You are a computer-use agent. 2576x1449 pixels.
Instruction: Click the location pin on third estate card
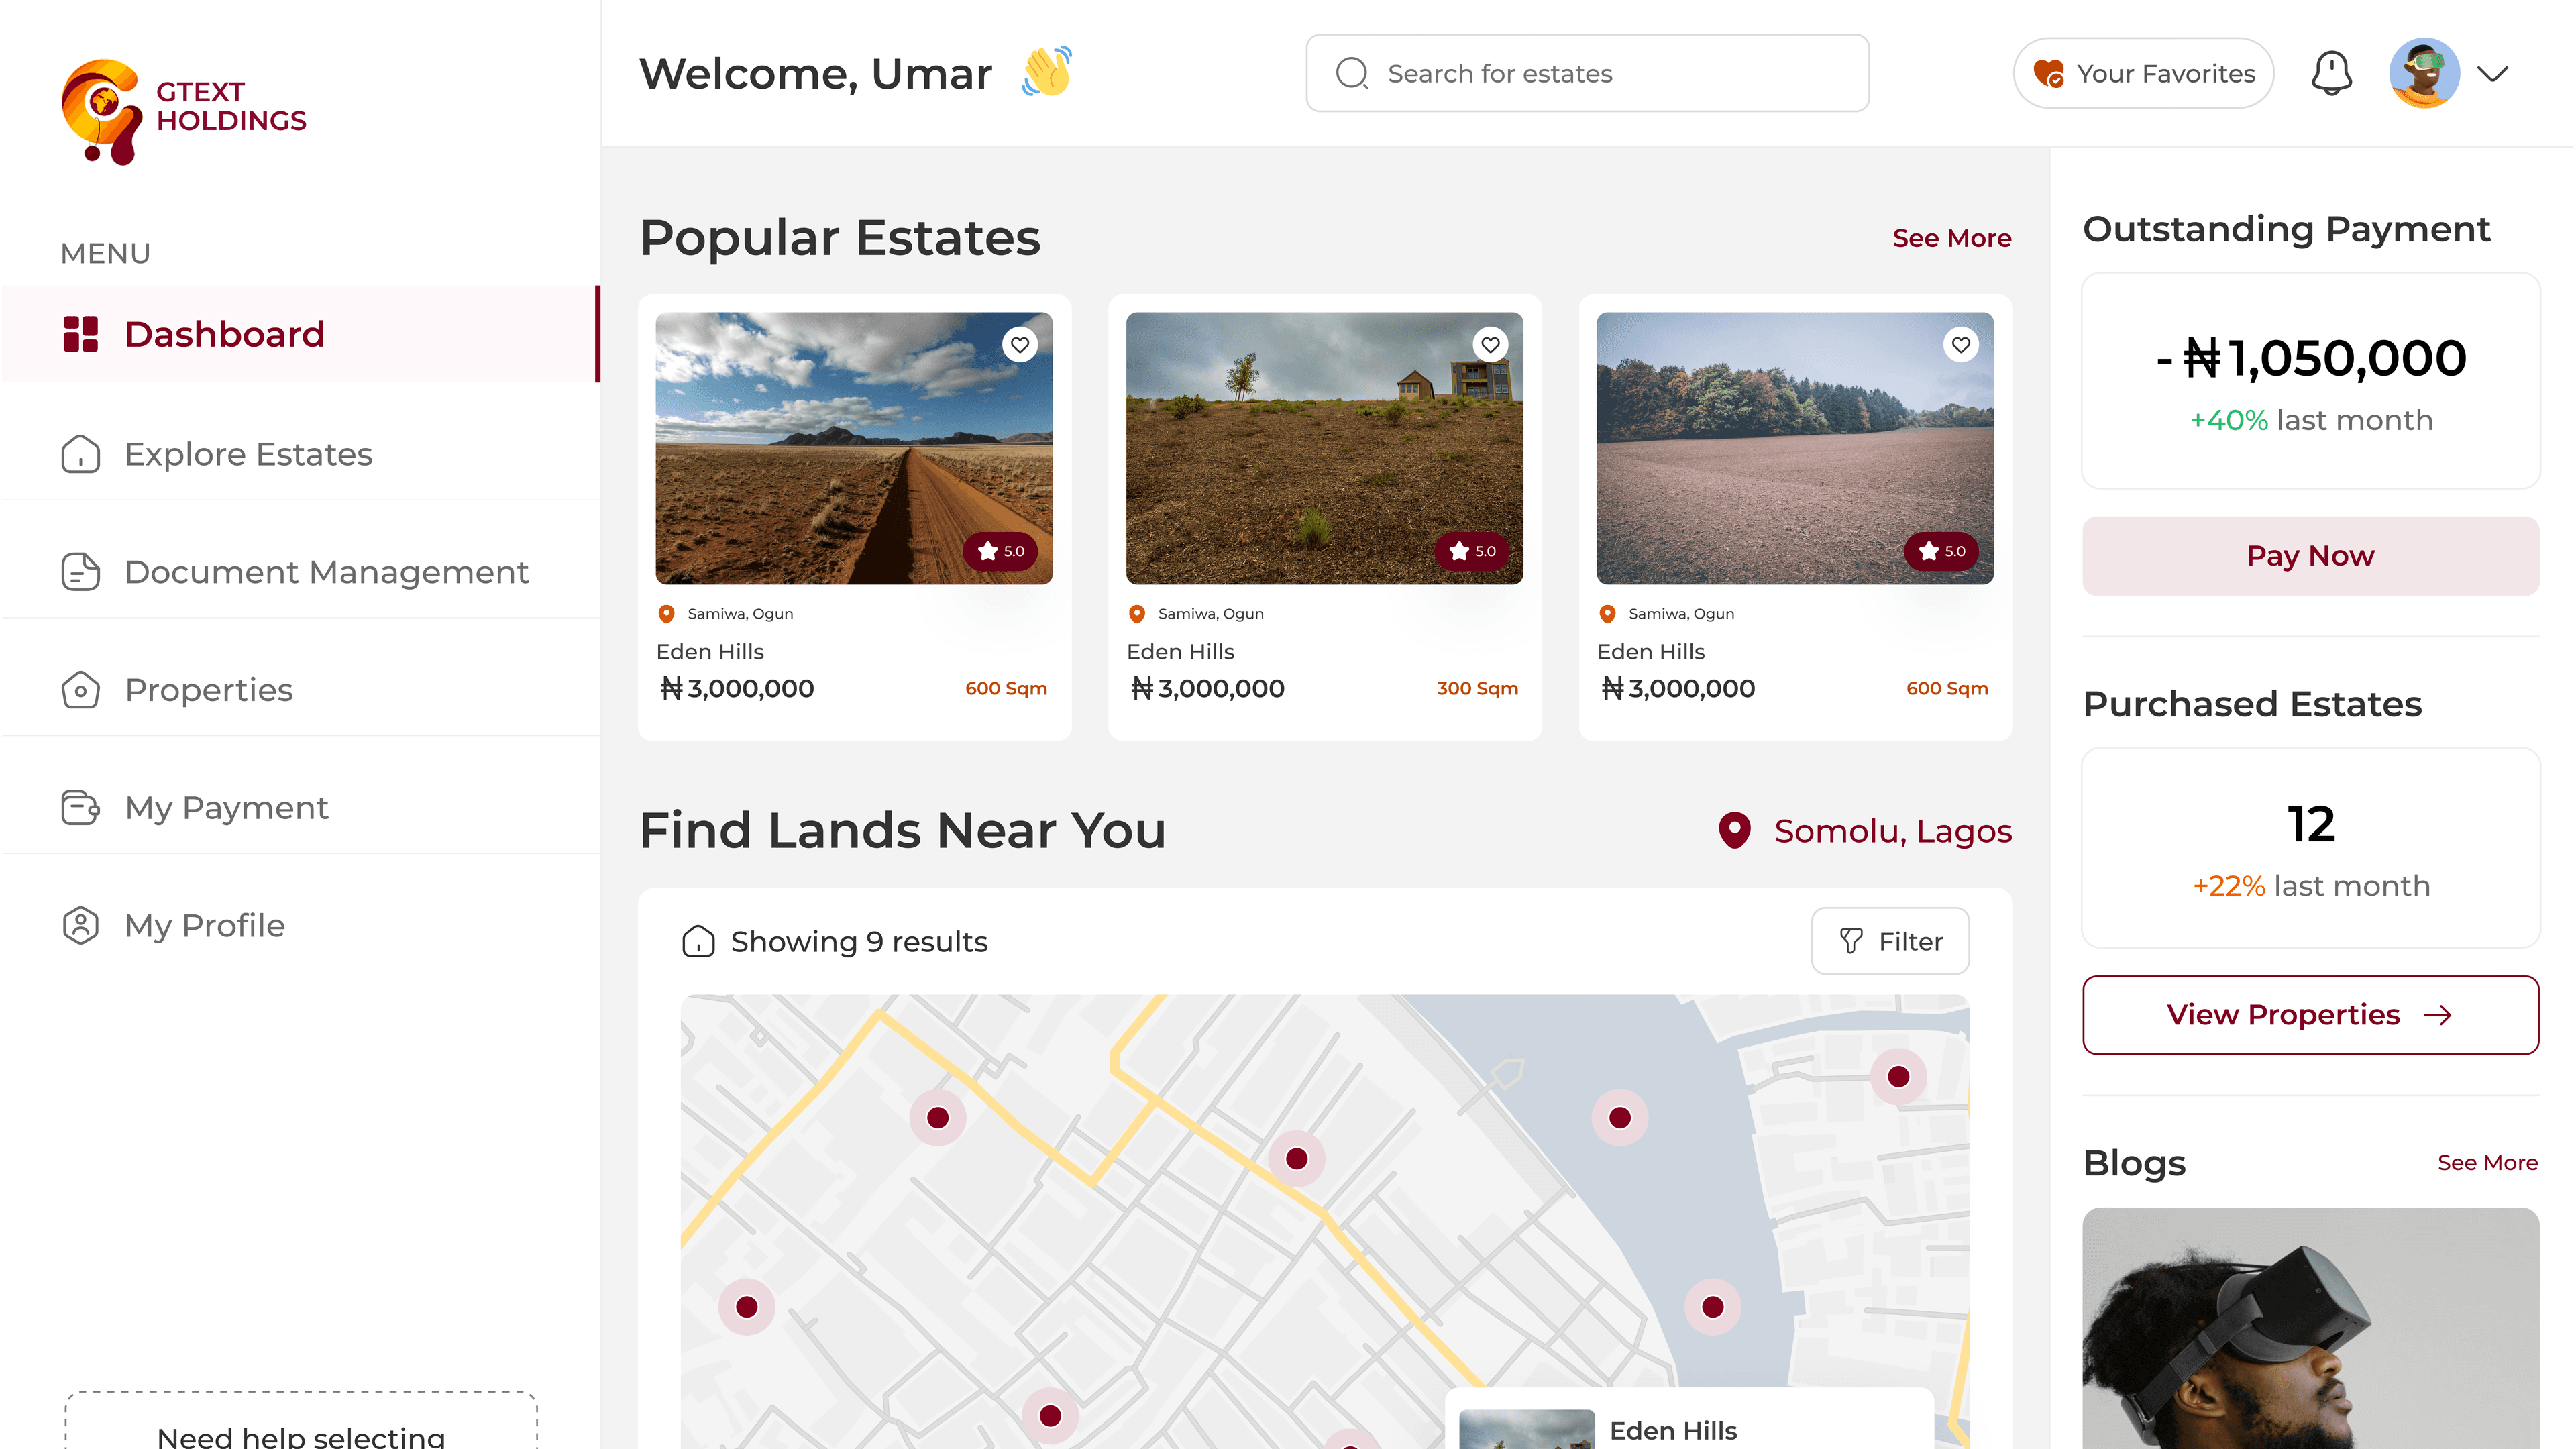tap(1607, 614)
